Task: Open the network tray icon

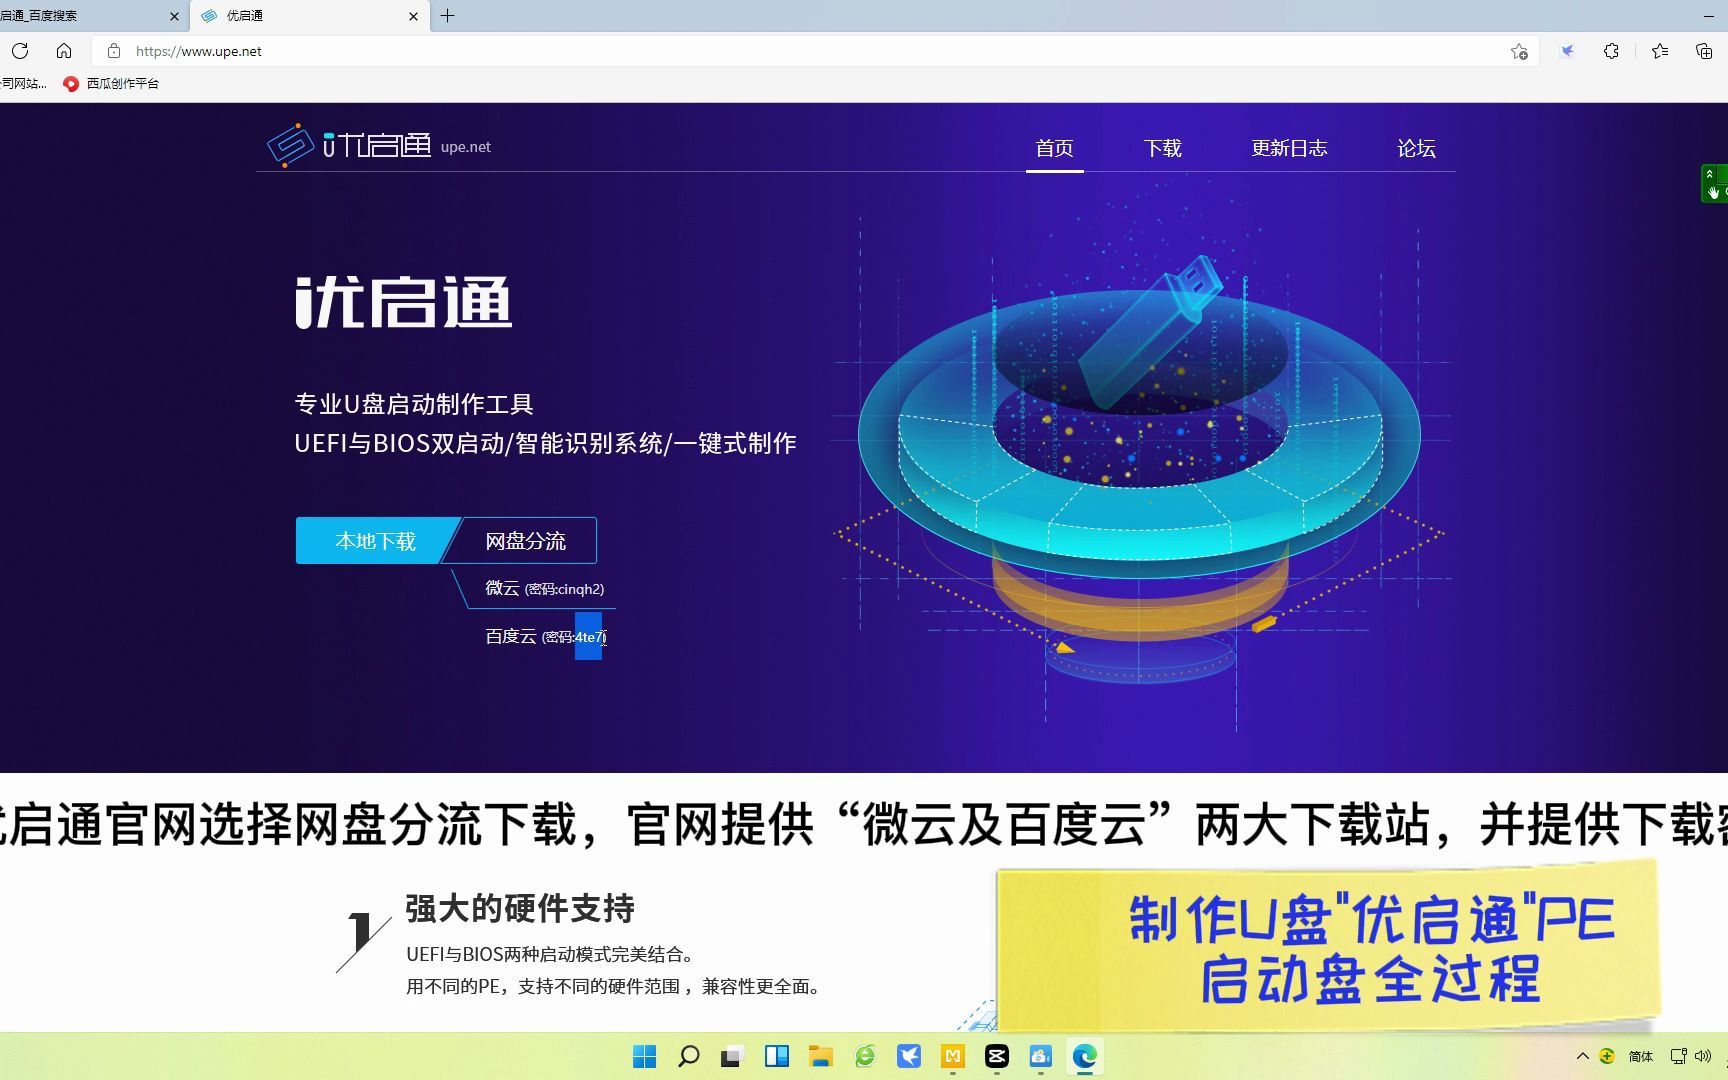Action: tap(1678, 1056)
